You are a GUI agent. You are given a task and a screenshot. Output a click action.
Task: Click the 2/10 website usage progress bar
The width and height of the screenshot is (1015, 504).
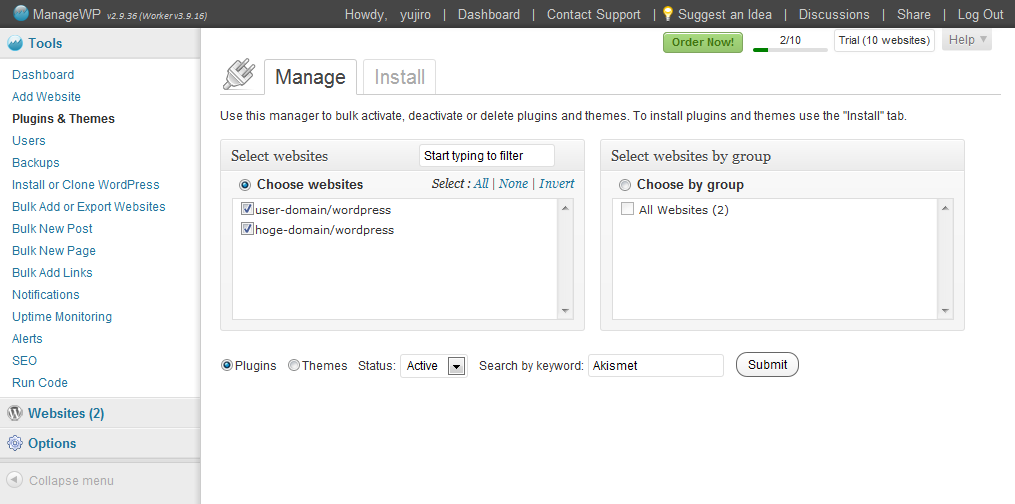point(790,49)
